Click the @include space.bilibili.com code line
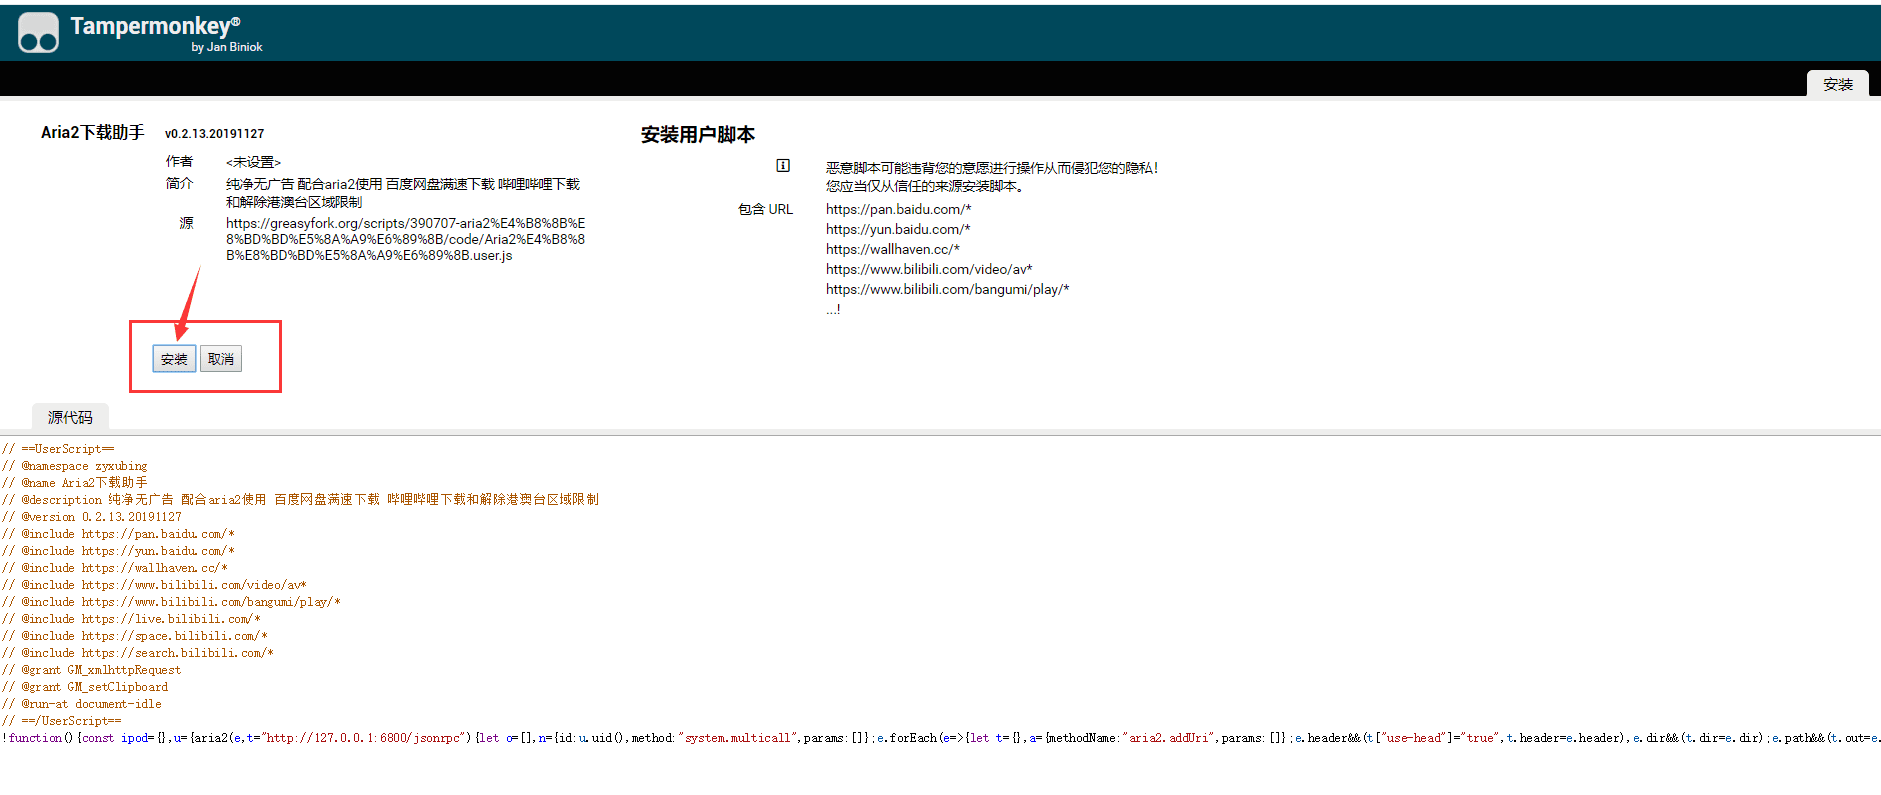The image size is (1881, 795). [135, 636]
